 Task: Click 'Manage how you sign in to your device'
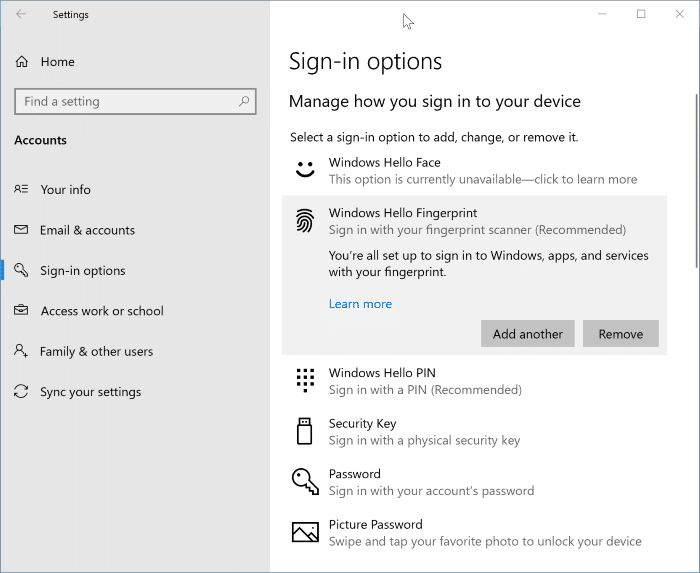(435, 101)
